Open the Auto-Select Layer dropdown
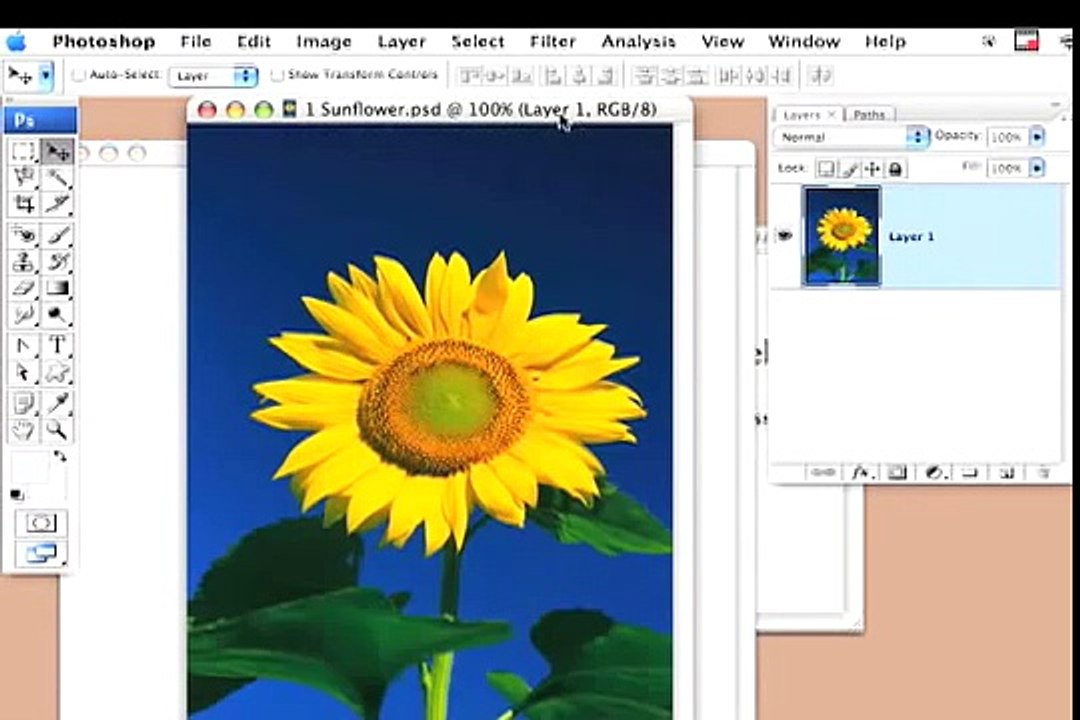Screen dimensions: 1080x720 (x=214, y=76)
